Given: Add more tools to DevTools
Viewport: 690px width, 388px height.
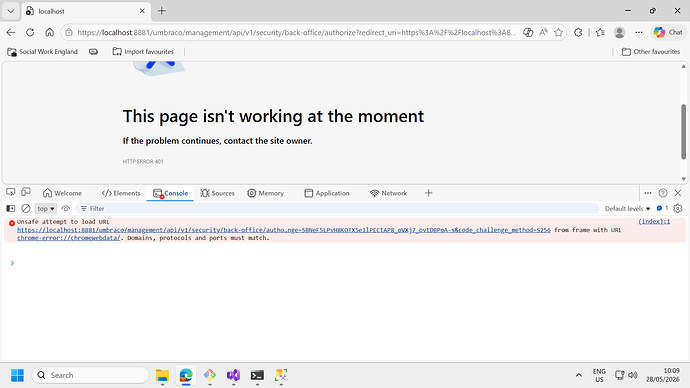Looking at the screenshot, I should point(429,193).
